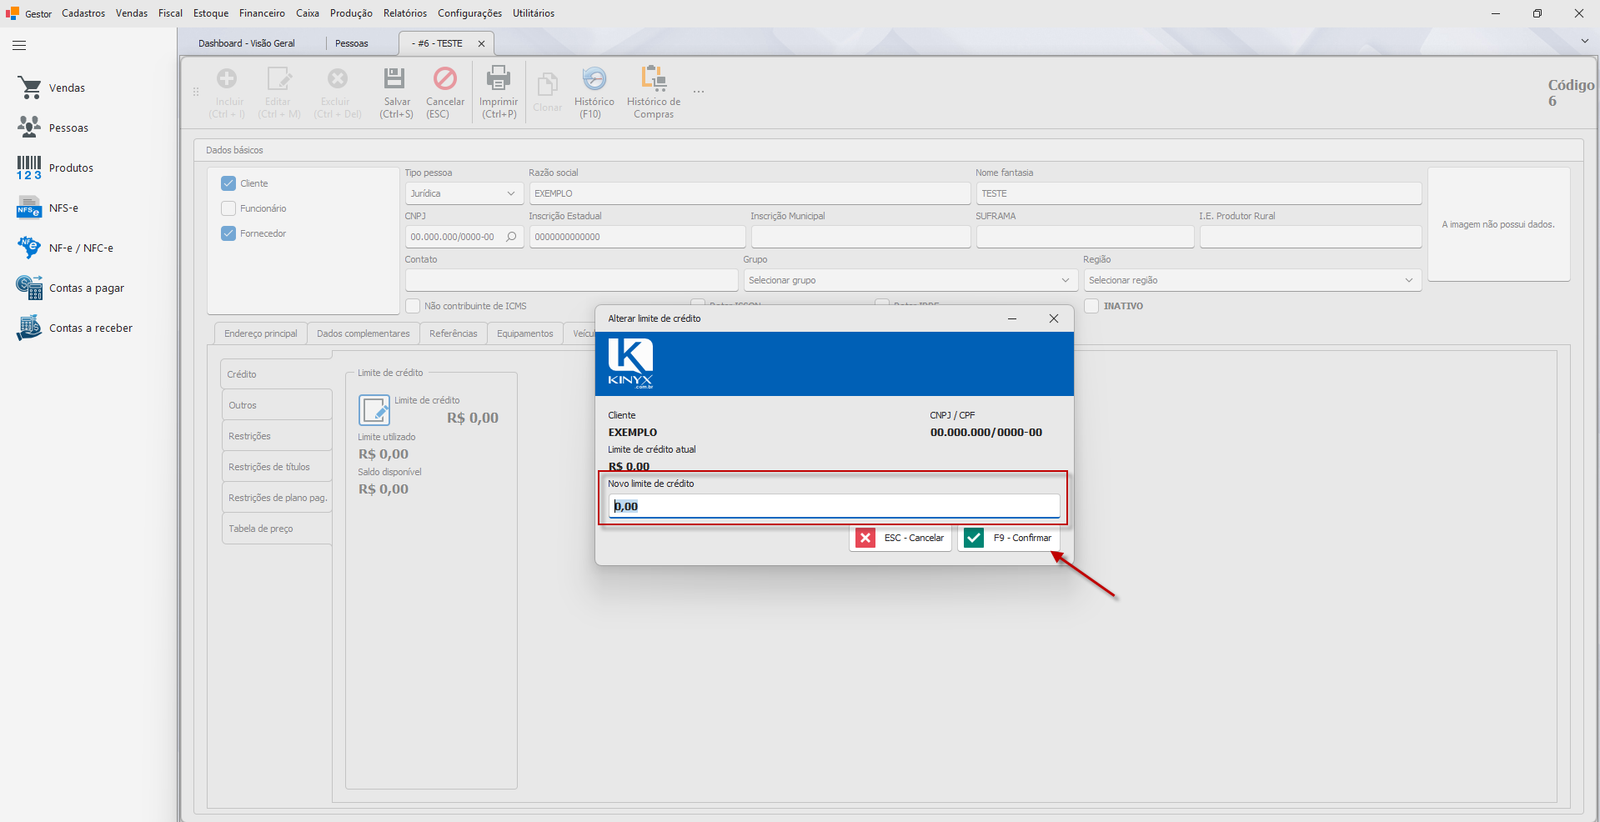Open Histórico de Compras toolbar icon

pos(654,79)
